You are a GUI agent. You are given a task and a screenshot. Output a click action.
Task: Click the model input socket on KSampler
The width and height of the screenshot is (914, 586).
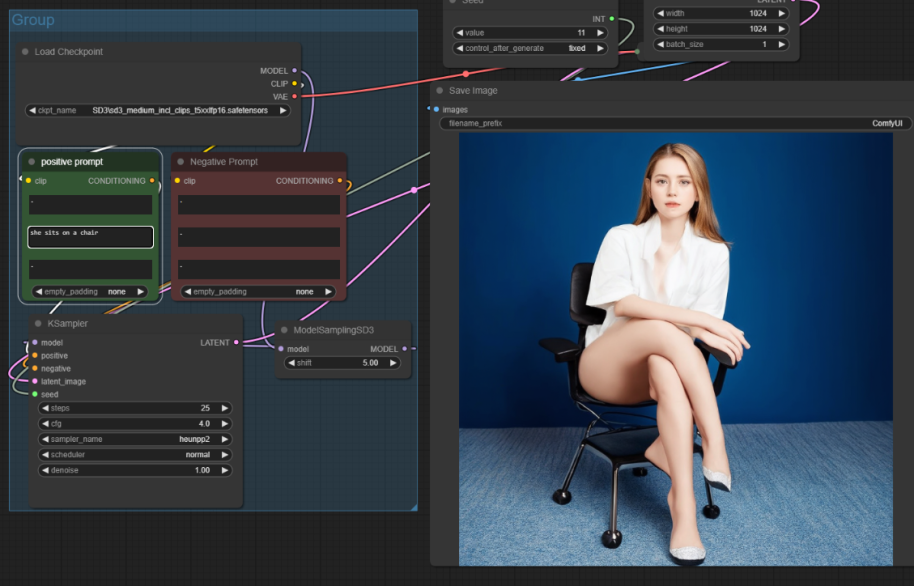click(x=35, y=343)
